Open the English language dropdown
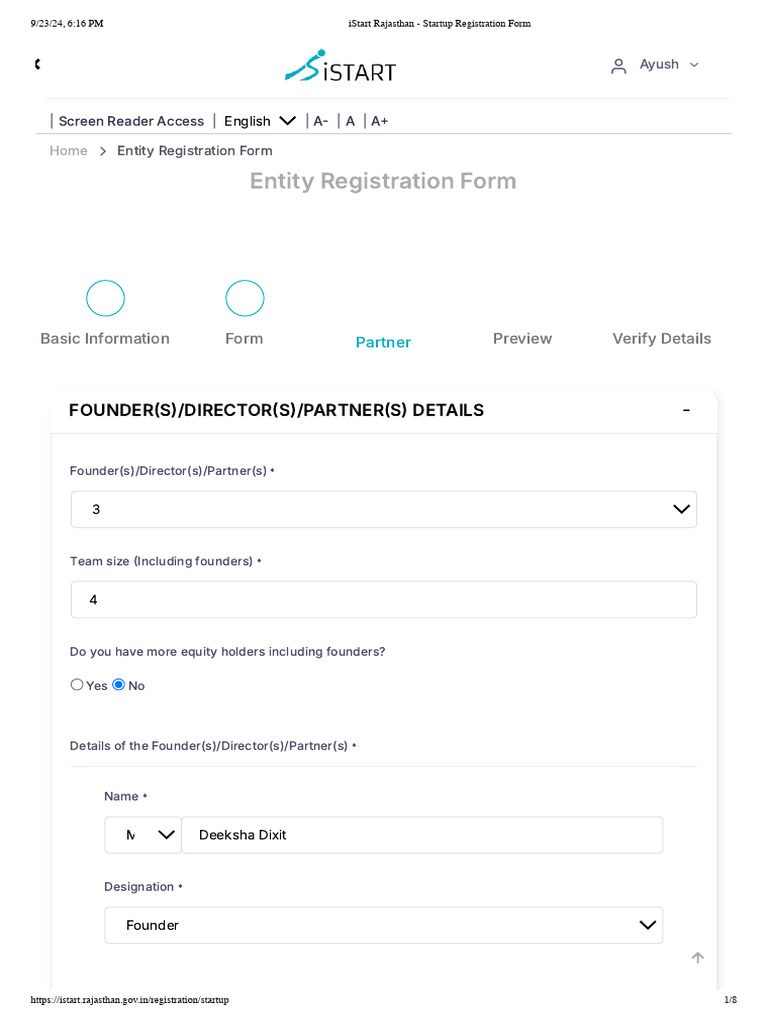768x1024 pixels. pos(259,121)
